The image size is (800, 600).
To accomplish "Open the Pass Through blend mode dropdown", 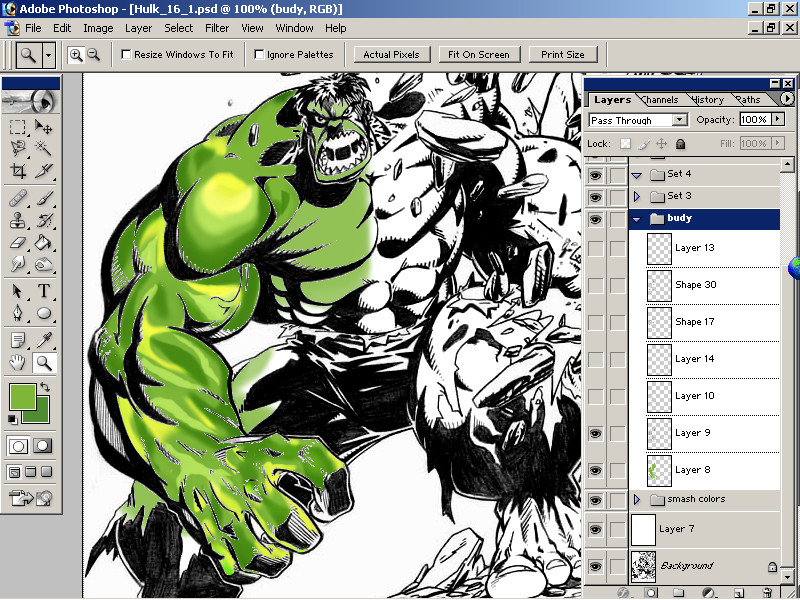I will (x=679, y=120).
